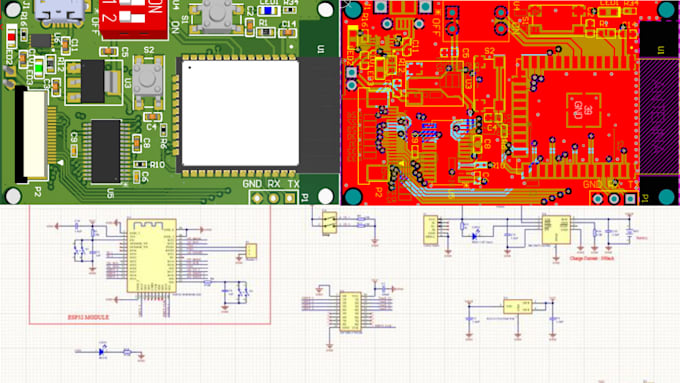Click the C14 capacitor in 3D view
Screen dimensions: 680x383
tap(287, 33)
